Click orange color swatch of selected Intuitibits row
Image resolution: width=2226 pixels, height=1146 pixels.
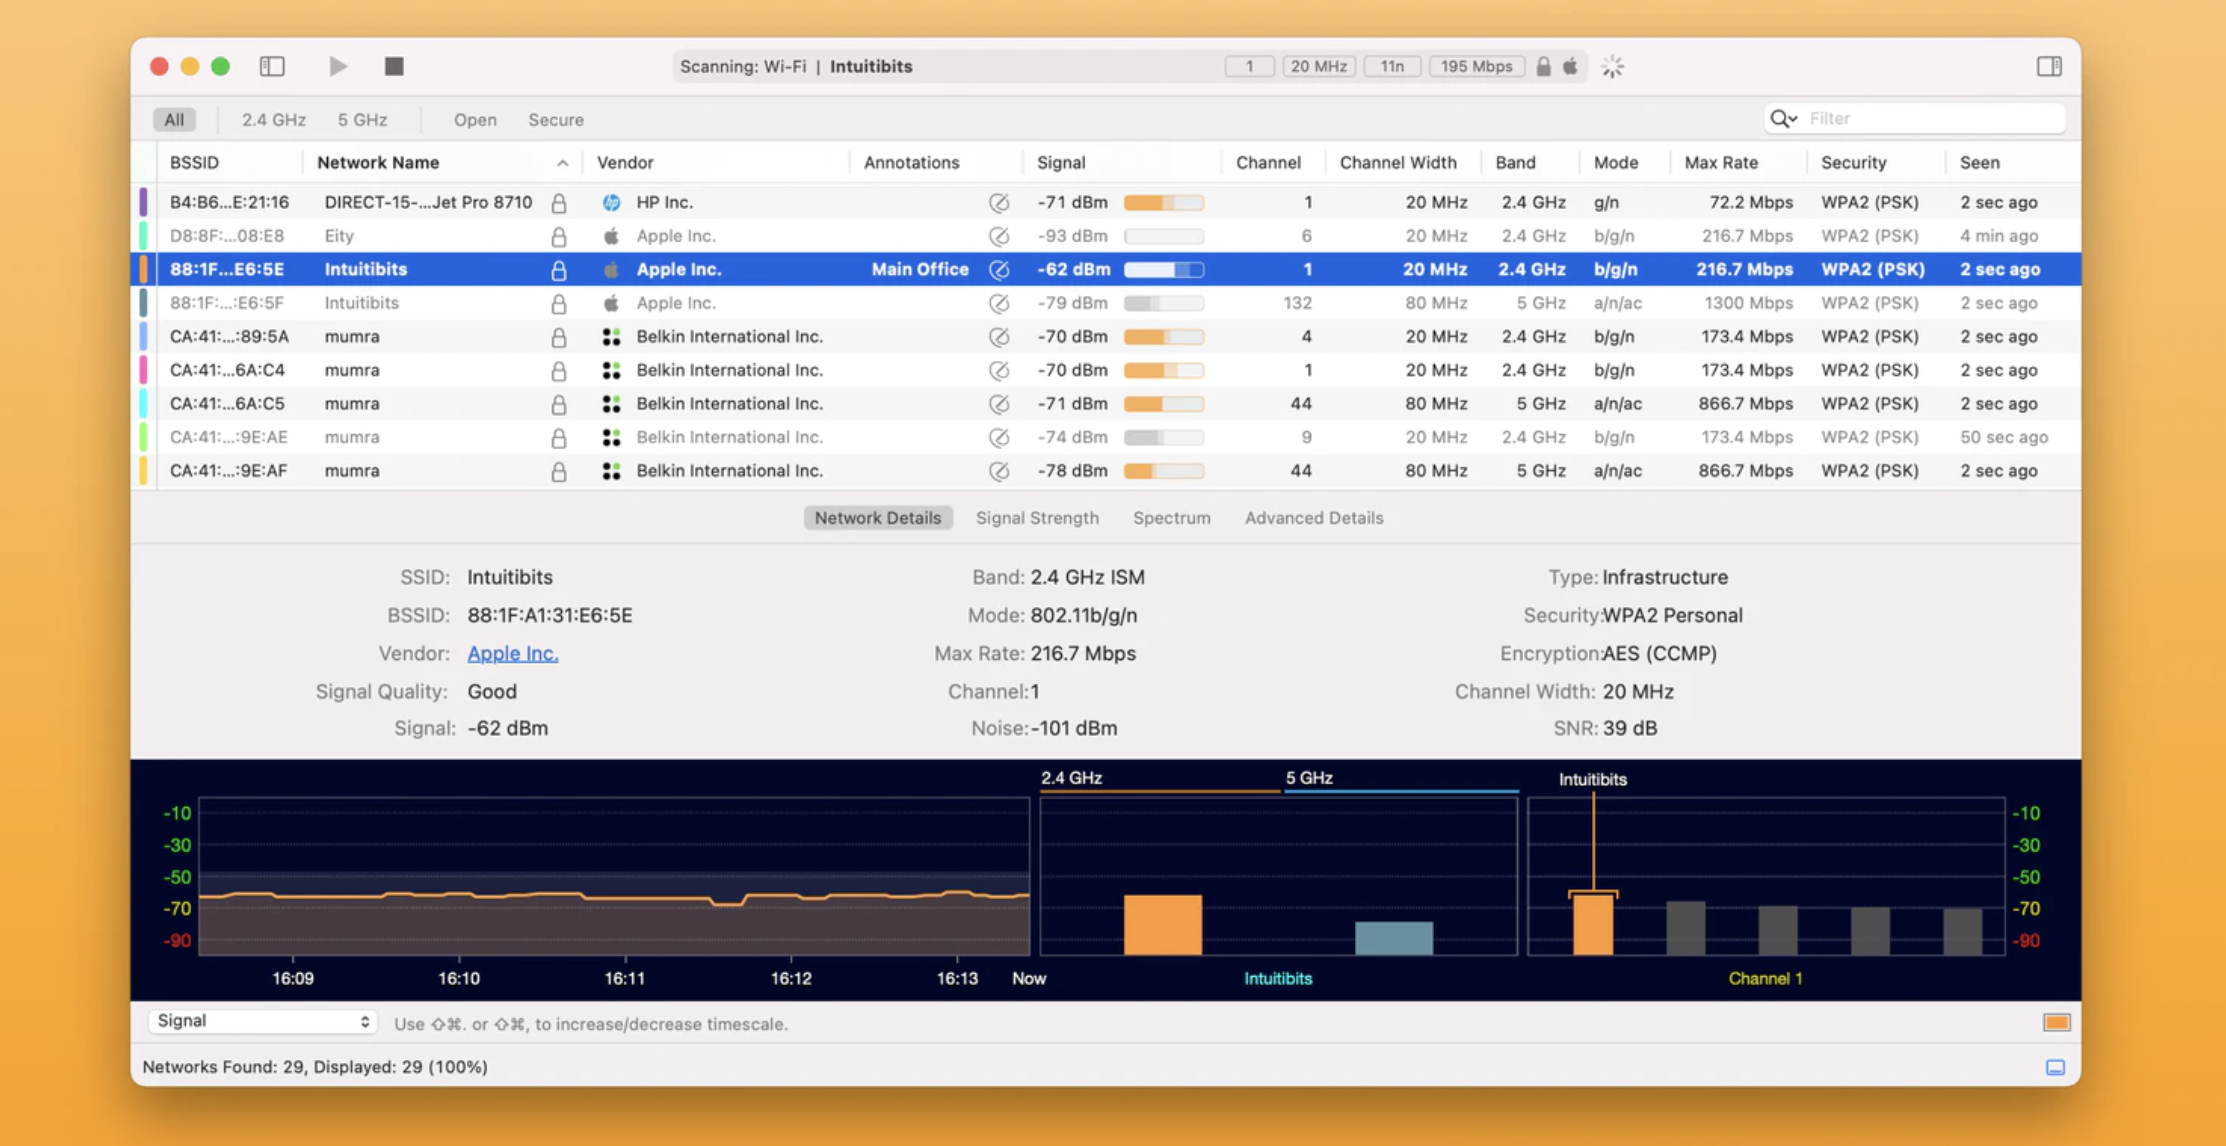[143, 269]
